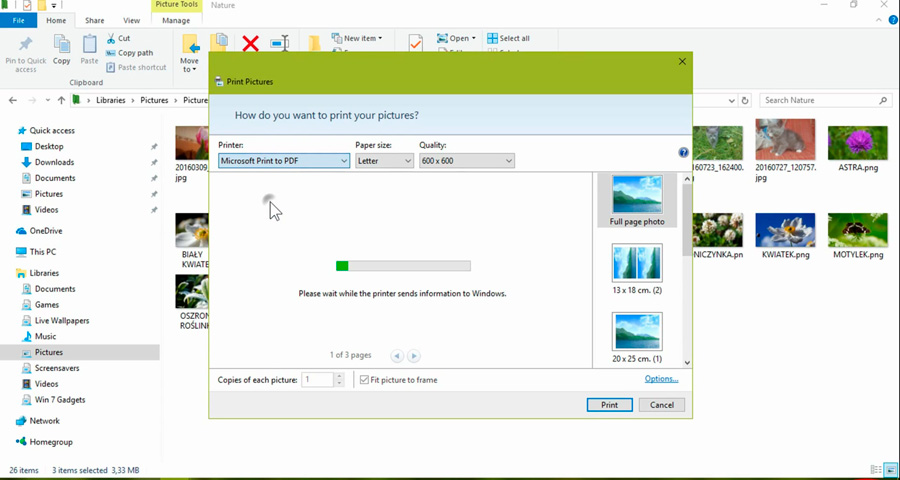900x480 pixels.
Task: Select Network in navigation pane
Action: click(44, 421)
